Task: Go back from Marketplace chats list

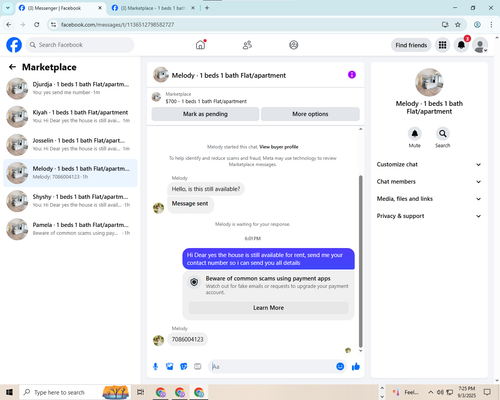Action: (x=12, y=67)
